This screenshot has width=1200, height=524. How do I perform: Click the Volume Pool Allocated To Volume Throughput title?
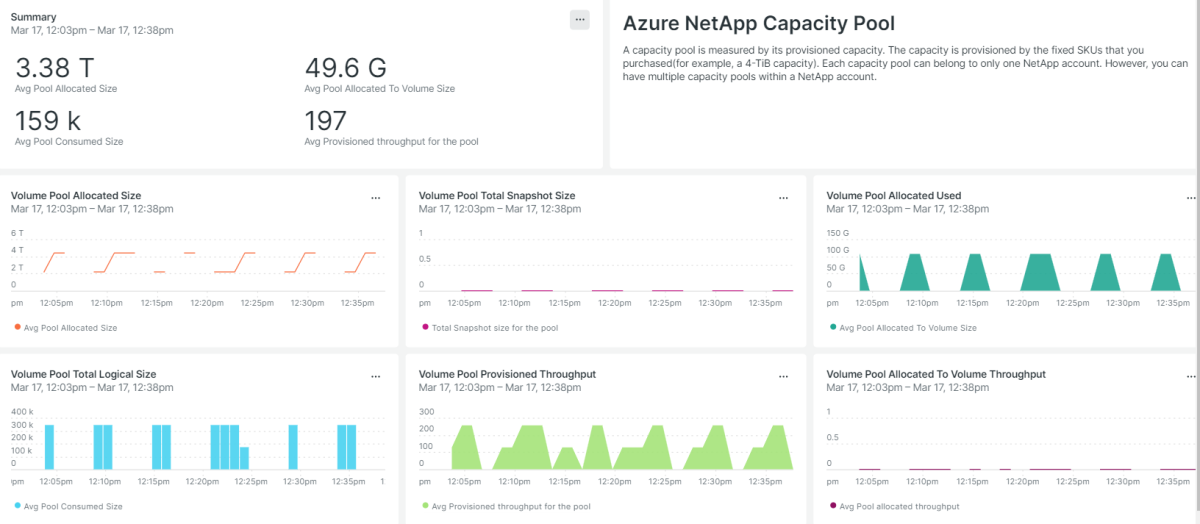pyautogui.click(x=936, y=374)
